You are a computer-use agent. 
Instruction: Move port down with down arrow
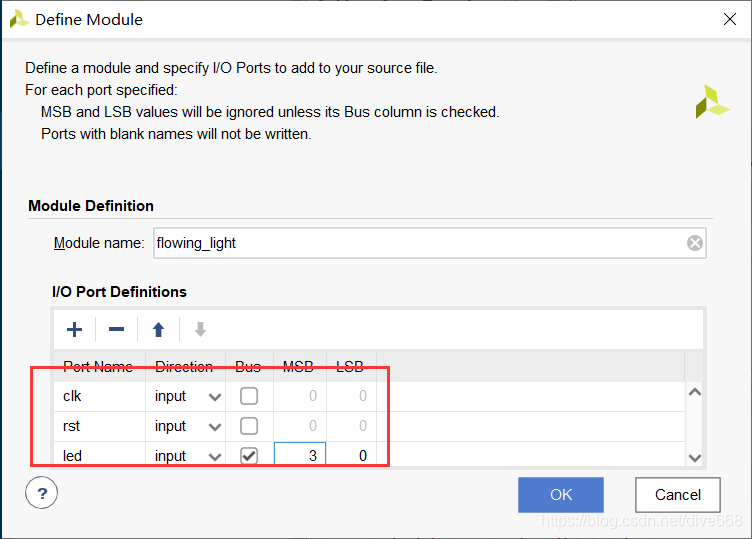(x=200, y=329)
